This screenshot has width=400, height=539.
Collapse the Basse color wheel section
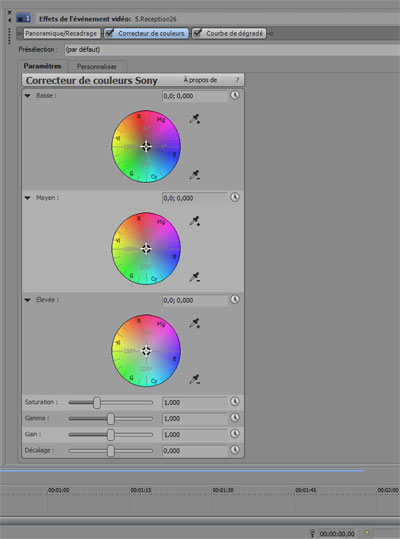[27, 96]
